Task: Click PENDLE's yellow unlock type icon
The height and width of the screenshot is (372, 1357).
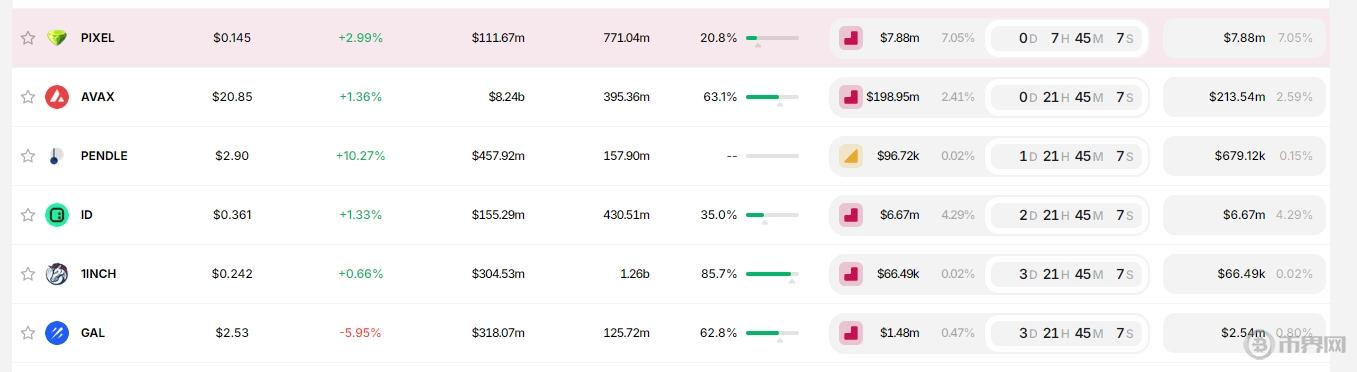Action: (851, 156)
